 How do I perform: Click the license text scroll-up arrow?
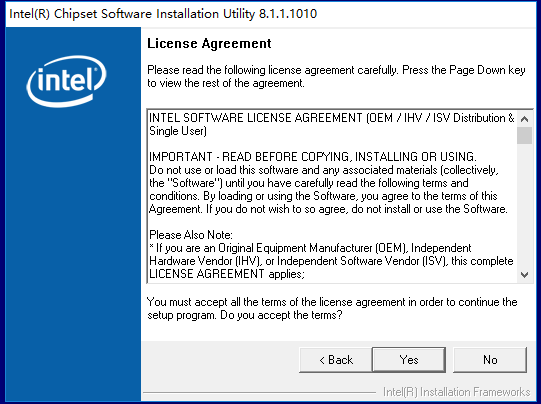pos(524,119)
